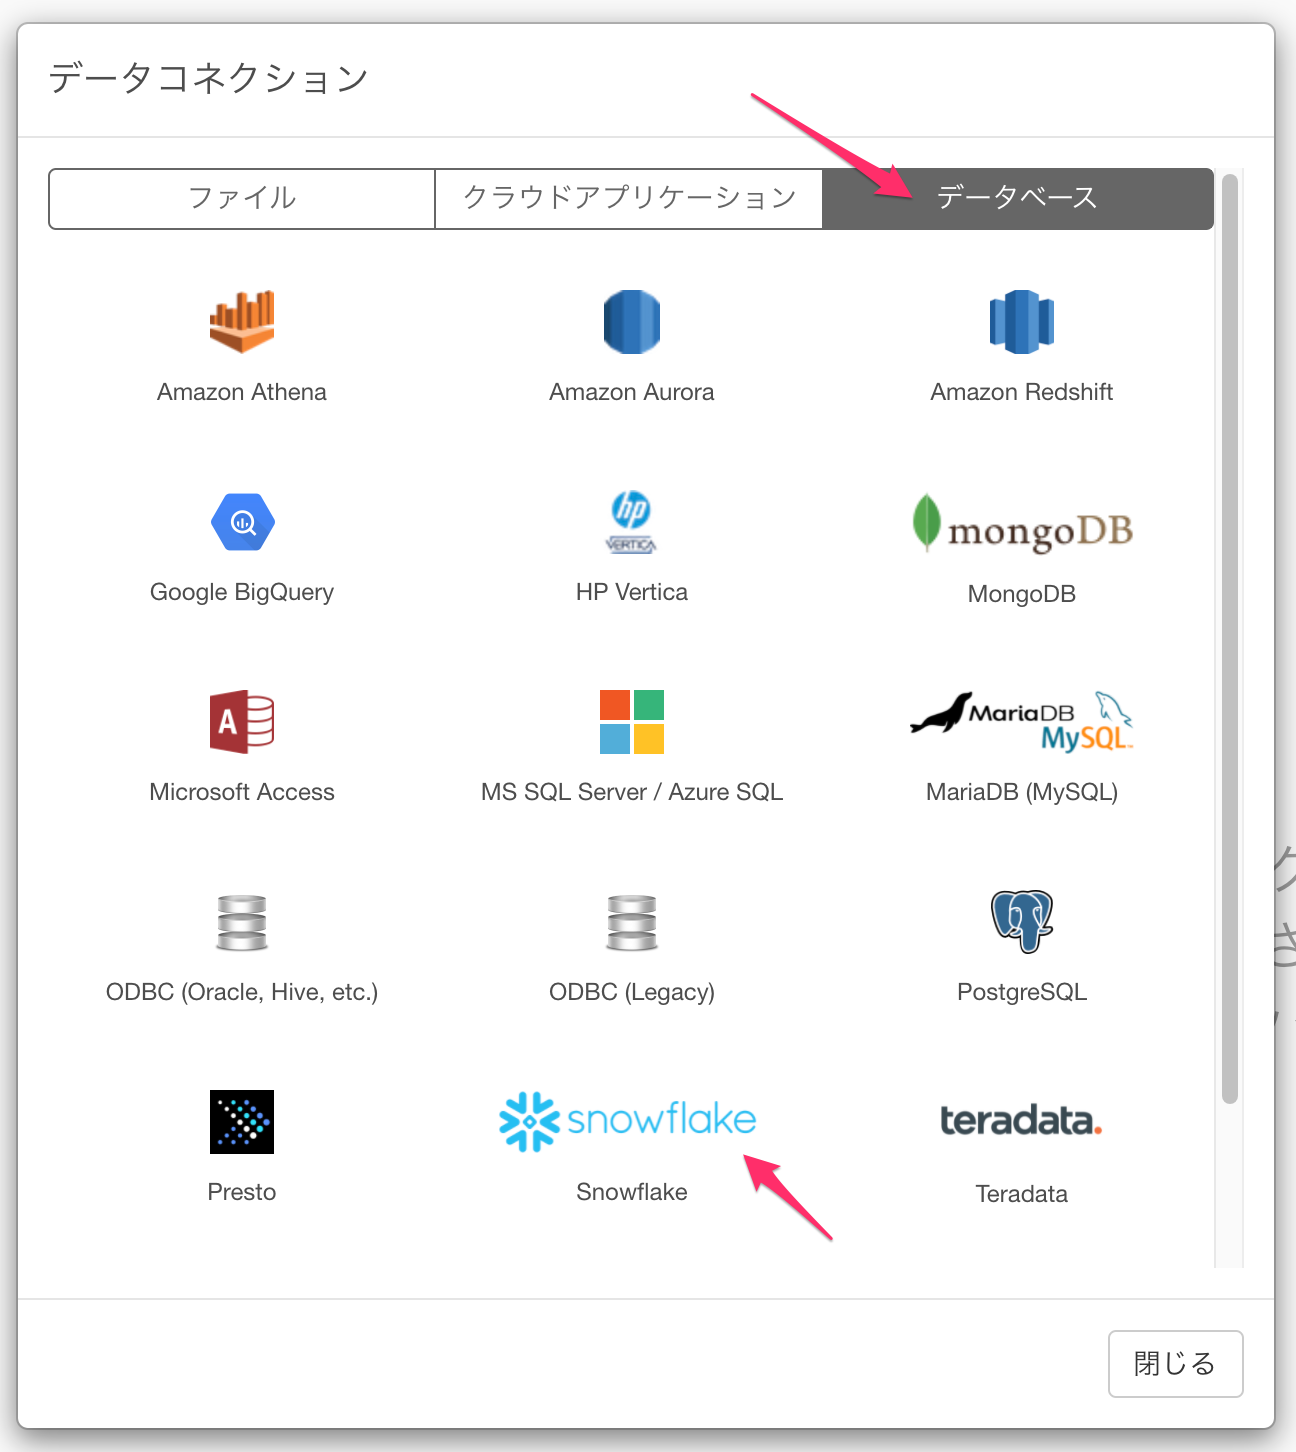Viewport: 1296px width, 1452px height.
Task: Click the mongoDB leaf logo
Action: point(1022,524)
